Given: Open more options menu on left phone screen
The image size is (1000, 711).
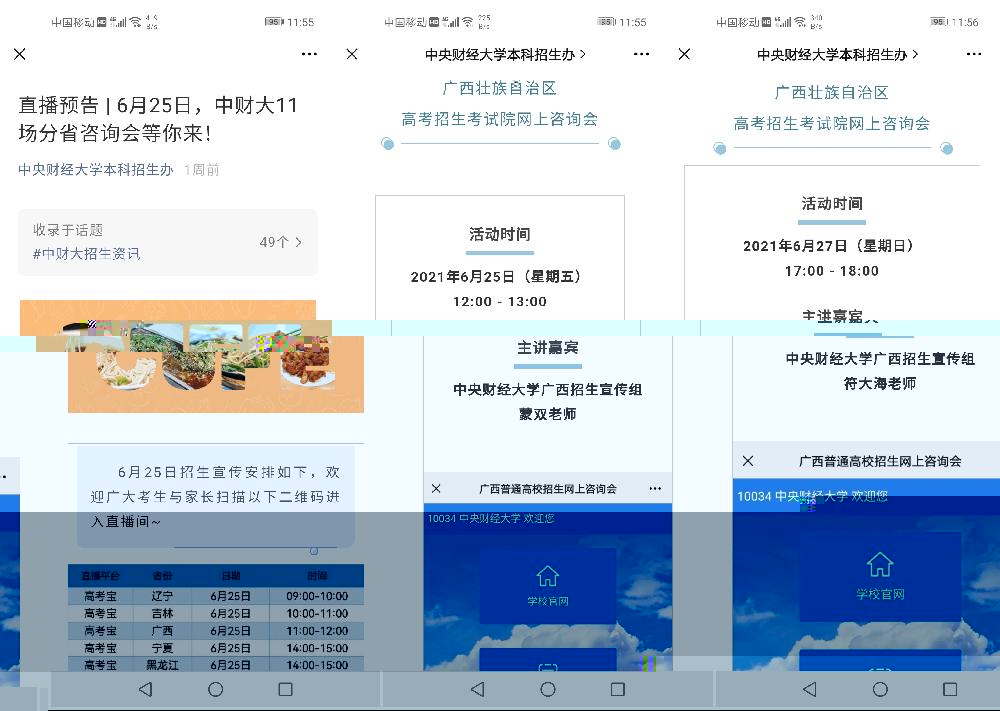Looking at the screenshot, I should (309, 54).
